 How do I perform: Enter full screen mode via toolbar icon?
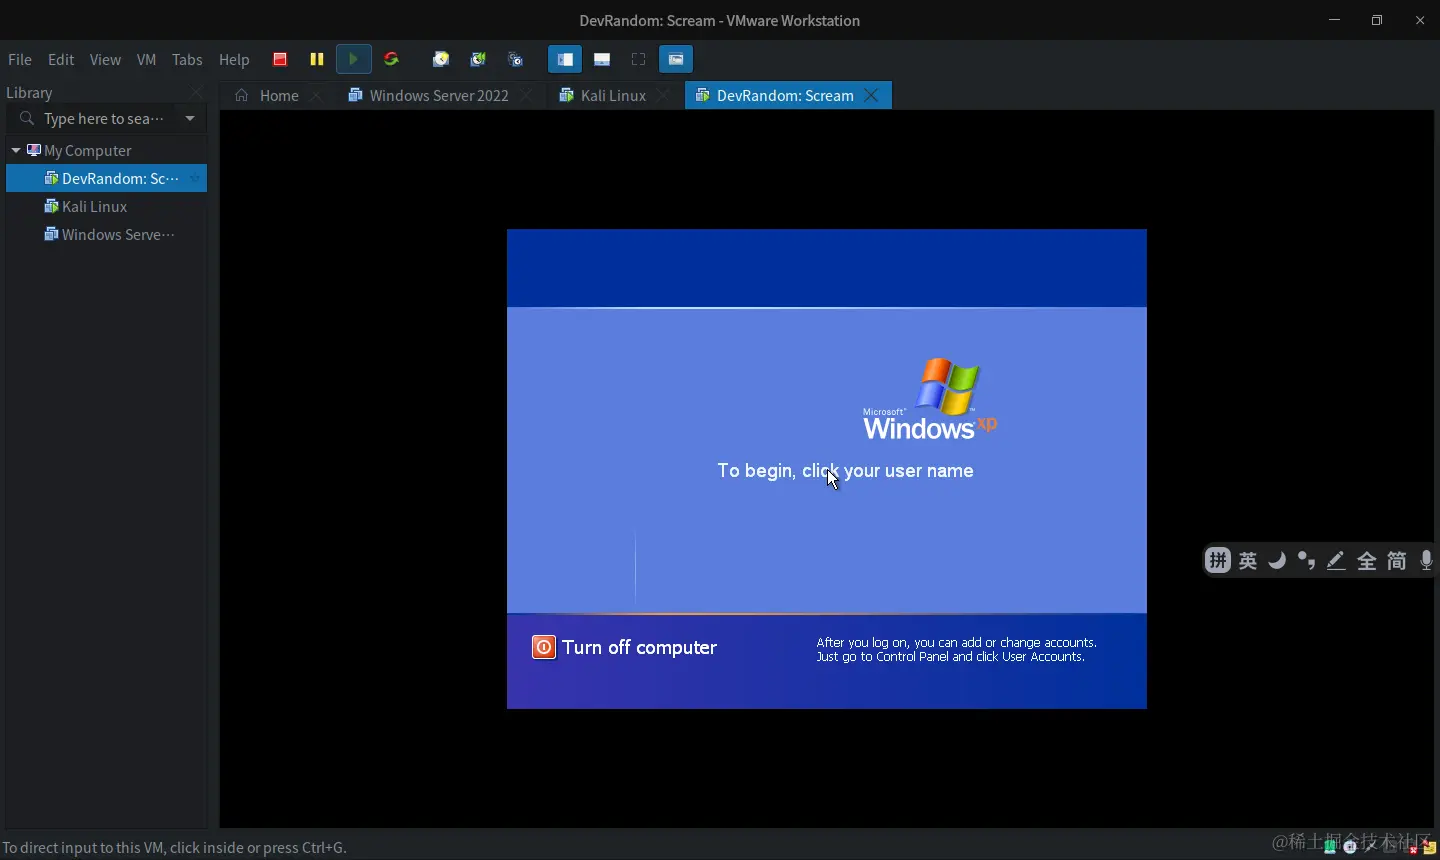click(x=639, y=59)
